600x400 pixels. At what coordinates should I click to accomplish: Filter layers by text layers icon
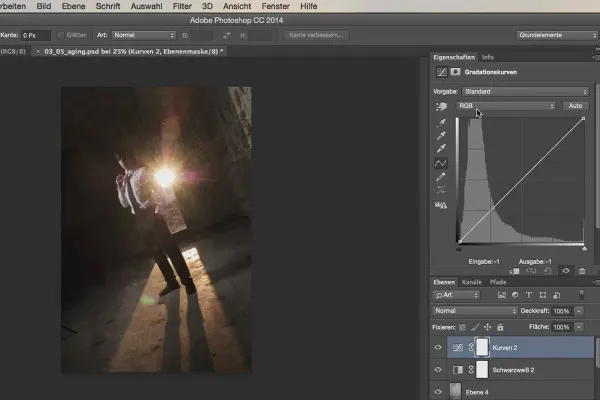click(529, 295)
